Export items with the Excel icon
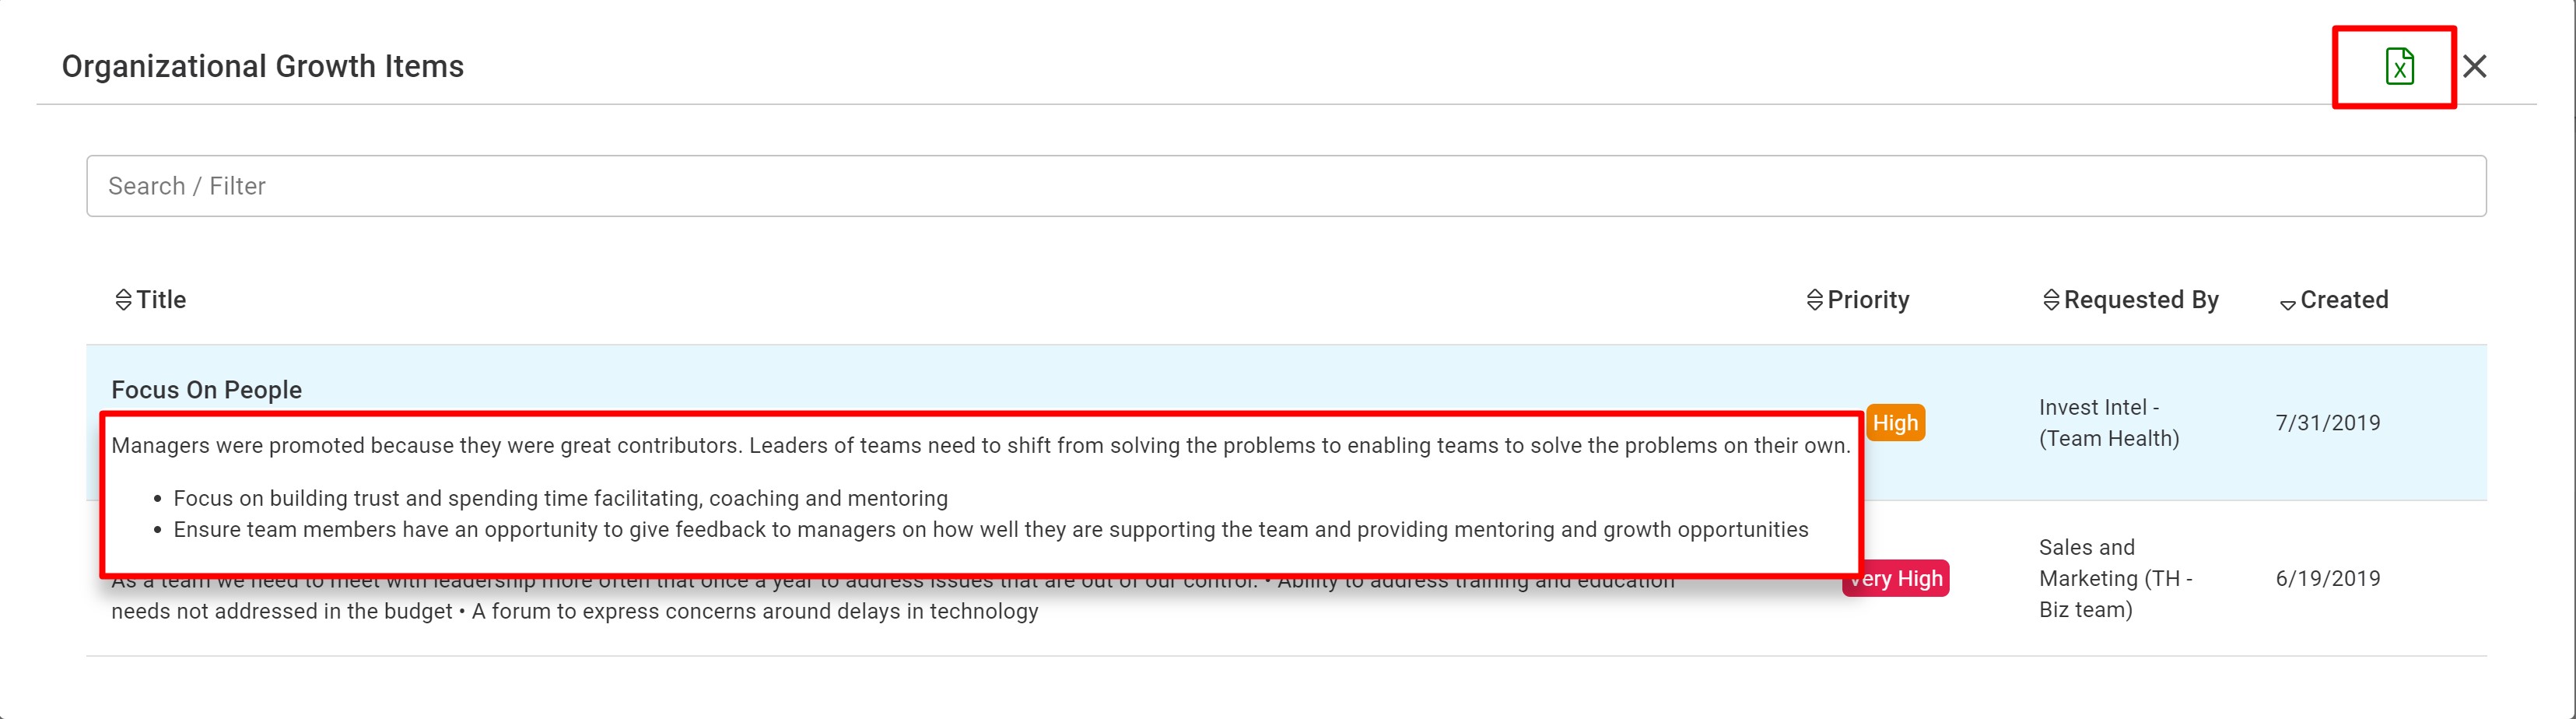Screen dimensions: 2576x719 point(2399,66)
